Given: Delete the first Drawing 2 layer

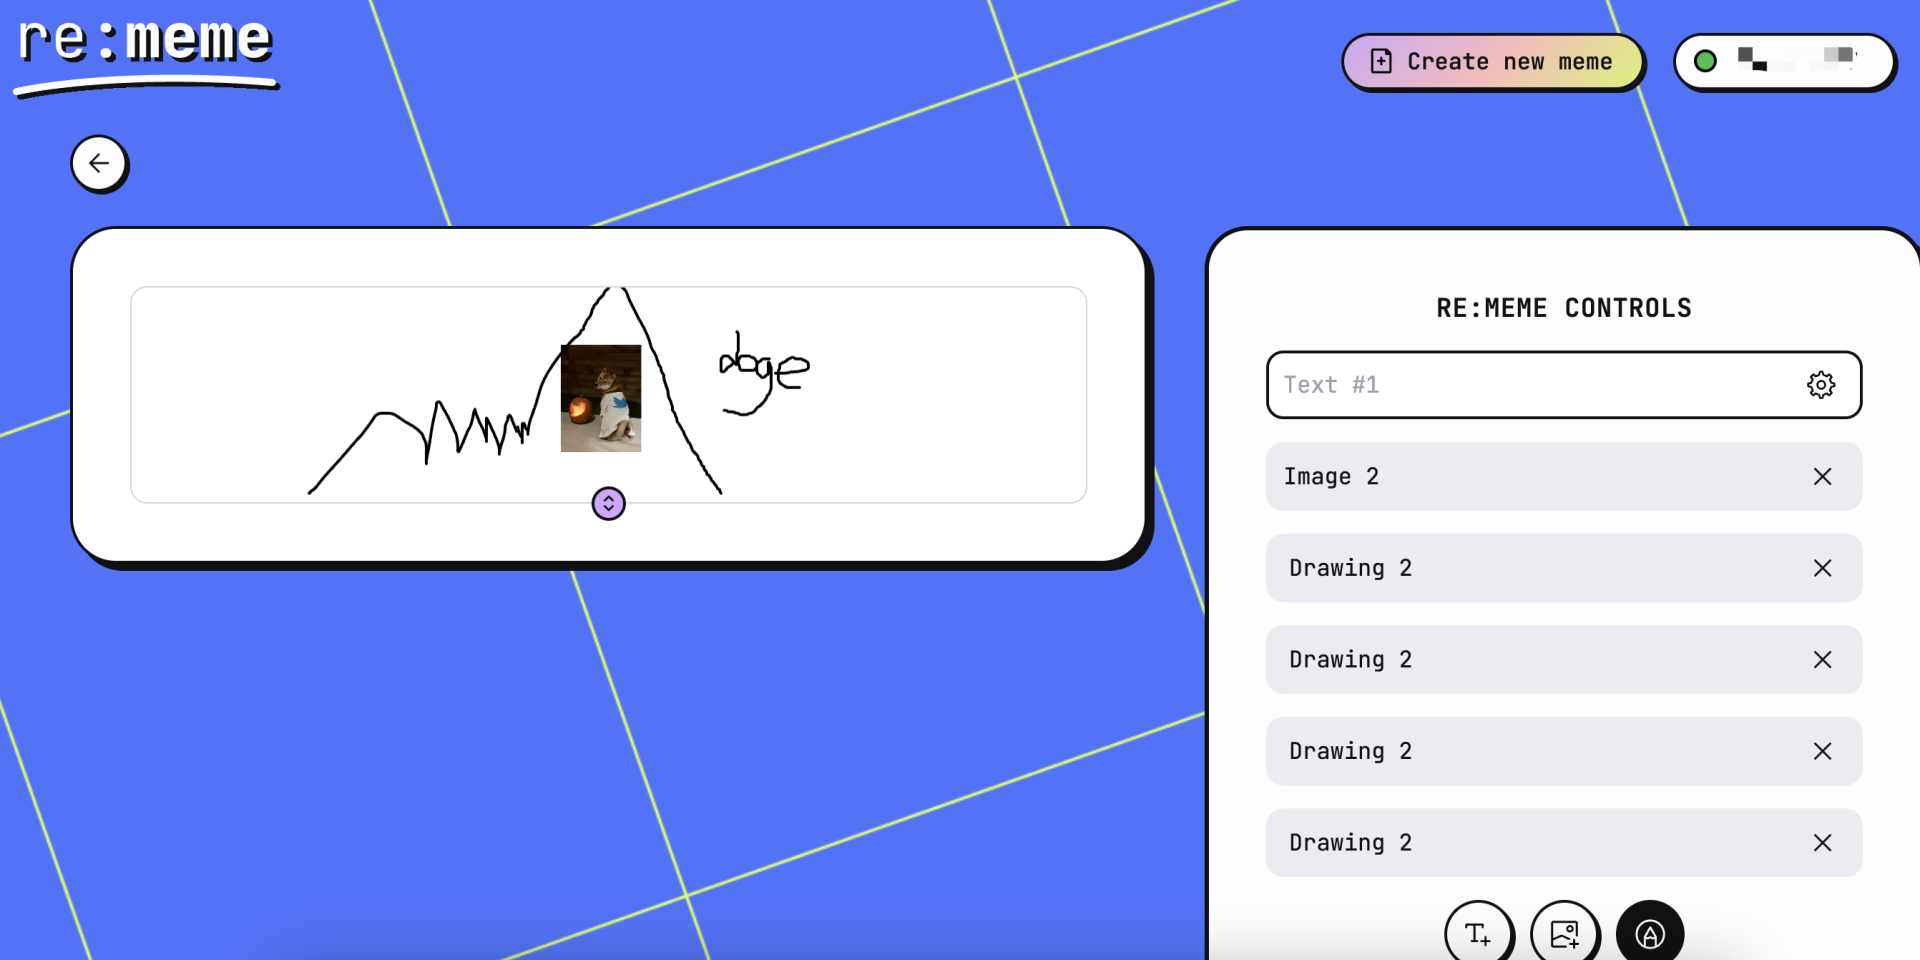Looking at the screenshot, I should (x=1823, y=568).
